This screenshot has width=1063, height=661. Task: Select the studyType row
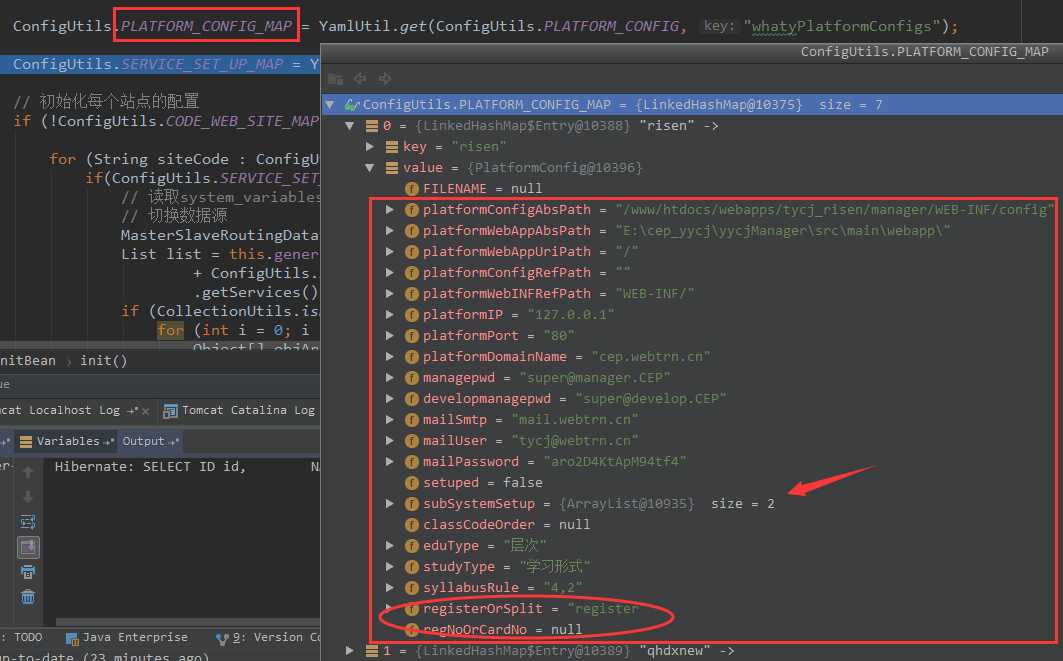(692, 567)
